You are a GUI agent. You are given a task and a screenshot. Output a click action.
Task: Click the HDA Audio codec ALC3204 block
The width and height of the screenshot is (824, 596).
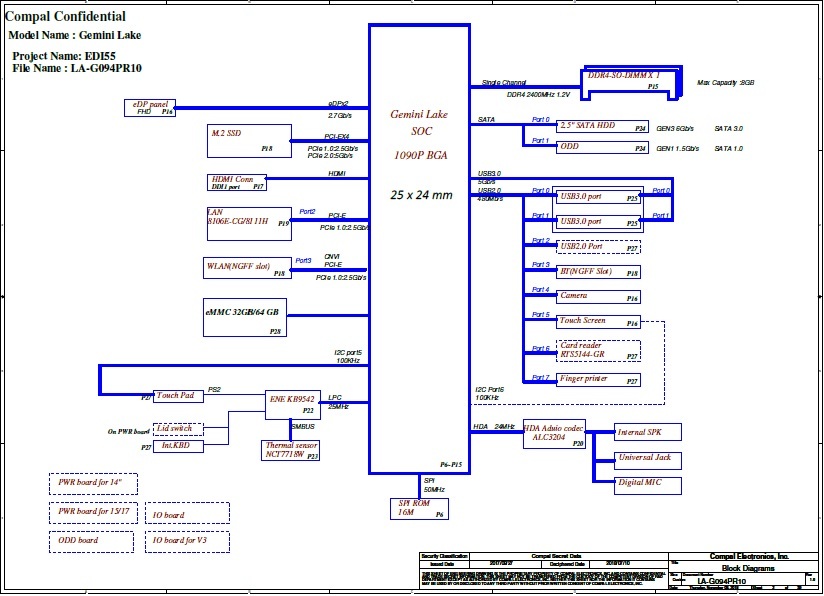(x=555, y=434)
